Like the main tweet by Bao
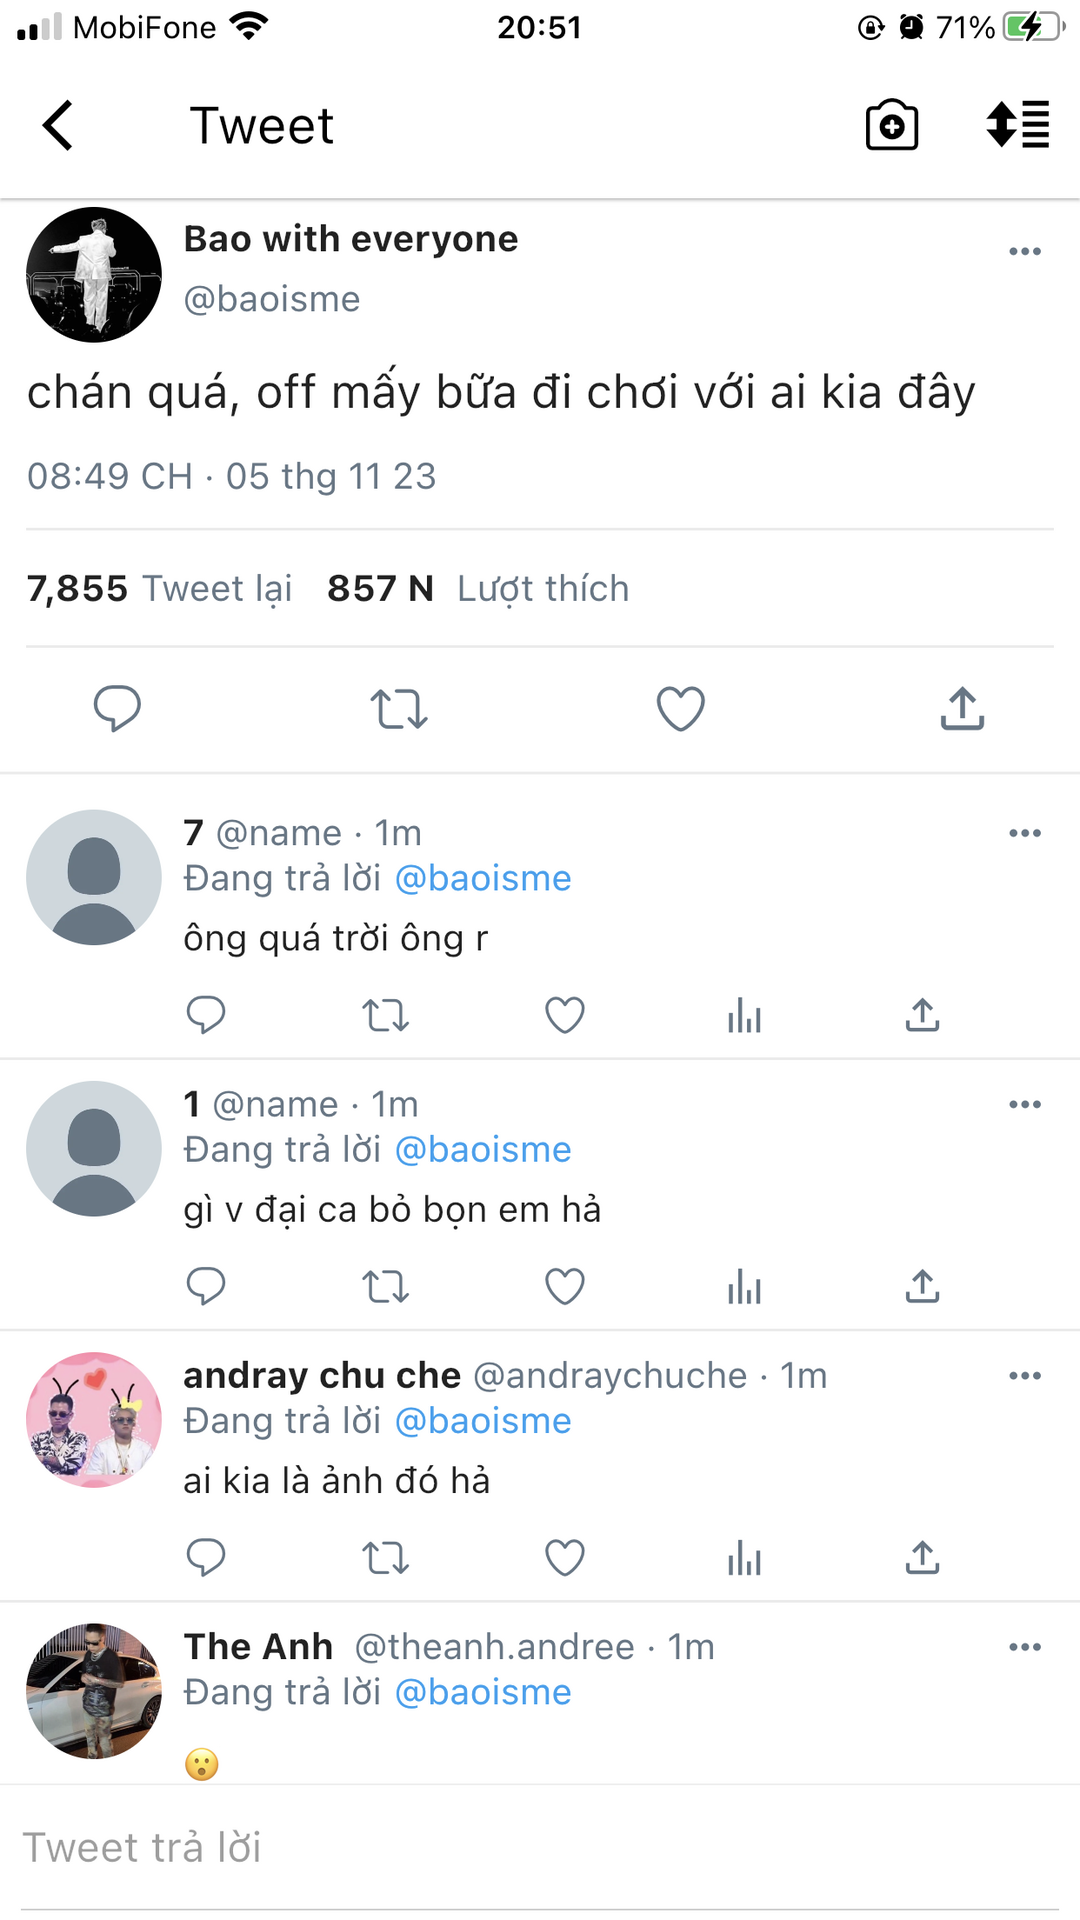The height and width of the screenshot is (1920, 1080). pyautogui.click(x=680, y=709)
